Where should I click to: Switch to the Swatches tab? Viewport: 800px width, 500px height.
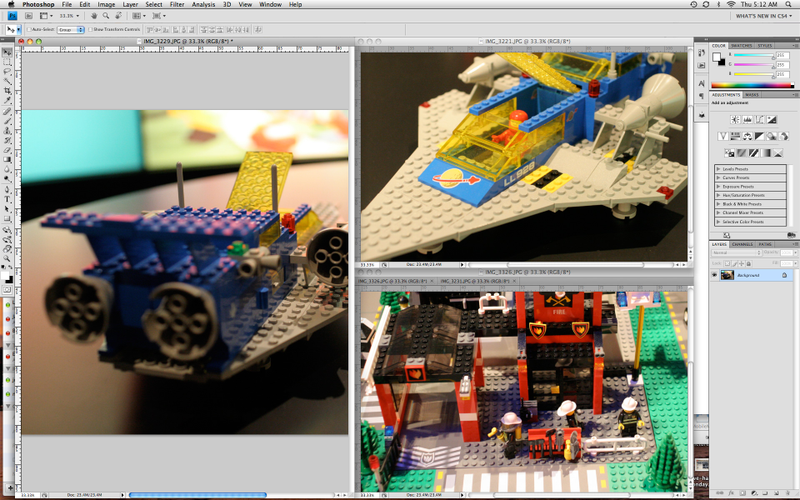(x=742, y=45)
